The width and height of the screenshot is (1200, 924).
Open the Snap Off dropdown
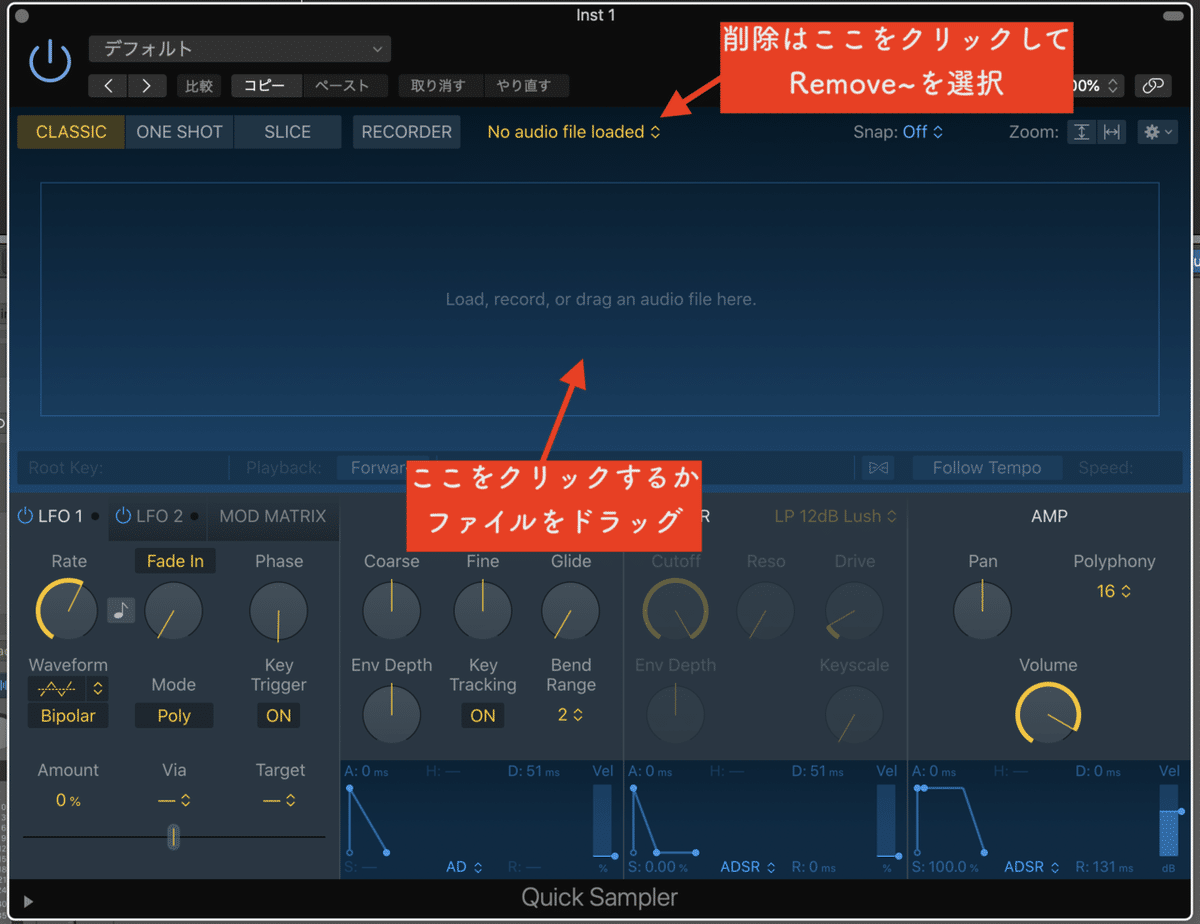click(x=923, y=132)
